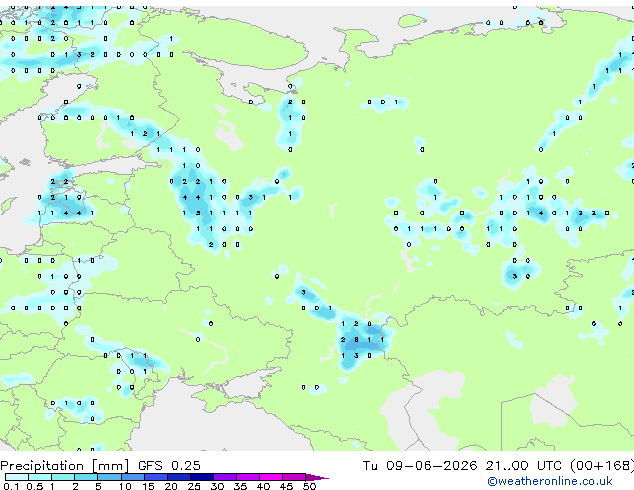Pick the 1–2 mm legend color box
Viewport: 634px width, 490px height.
tap(63, 477)
